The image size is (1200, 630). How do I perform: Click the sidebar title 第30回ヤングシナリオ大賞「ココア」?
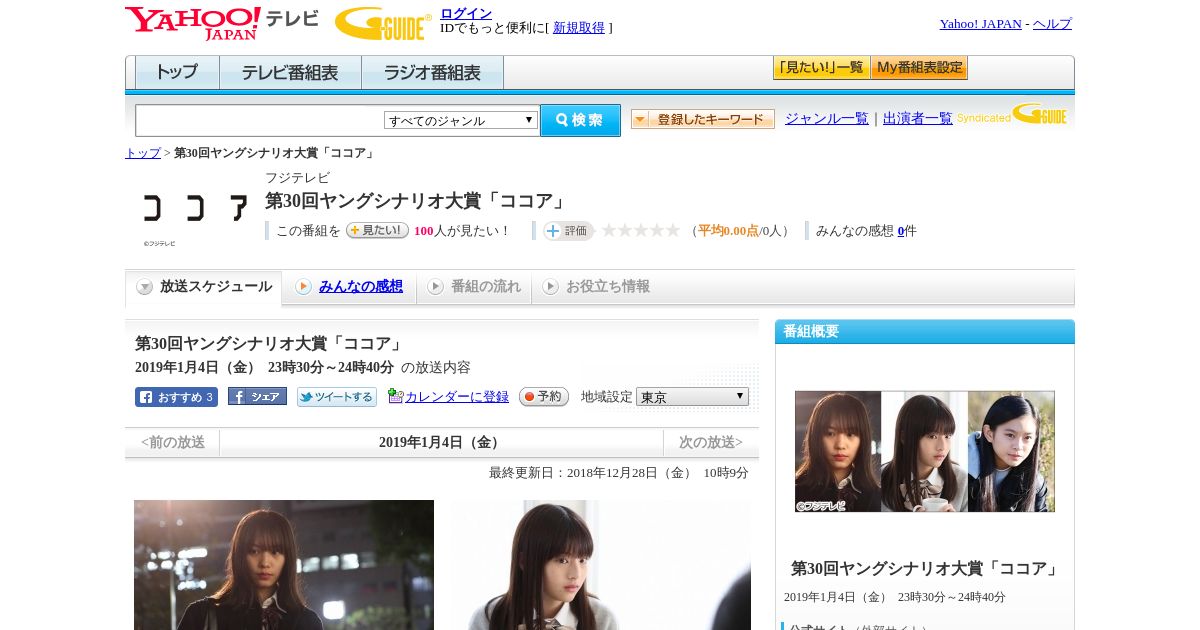[925, 569]
